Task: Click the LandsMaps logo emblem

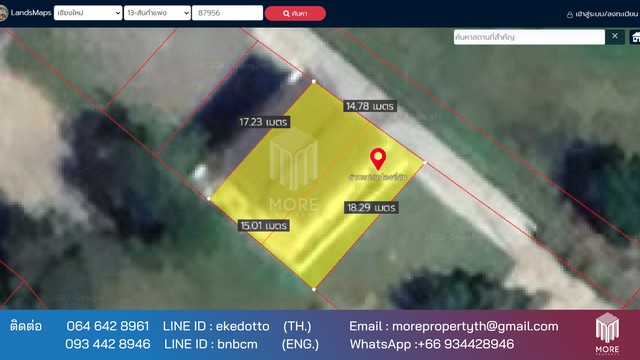Action: point(3,13)
